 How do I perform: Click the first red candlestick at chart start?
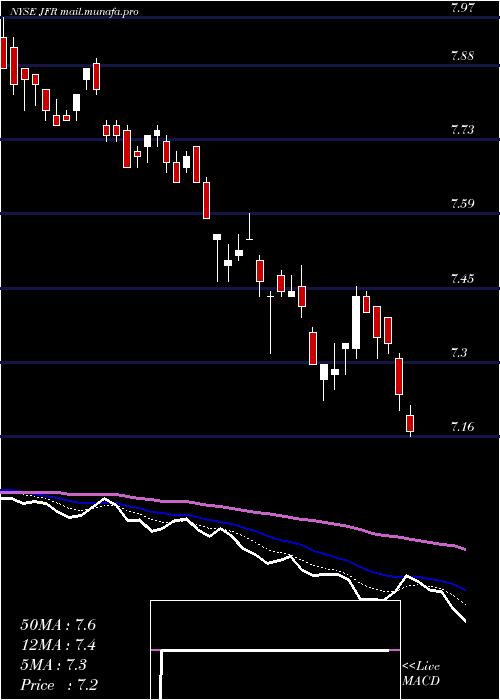click(4, 53)
